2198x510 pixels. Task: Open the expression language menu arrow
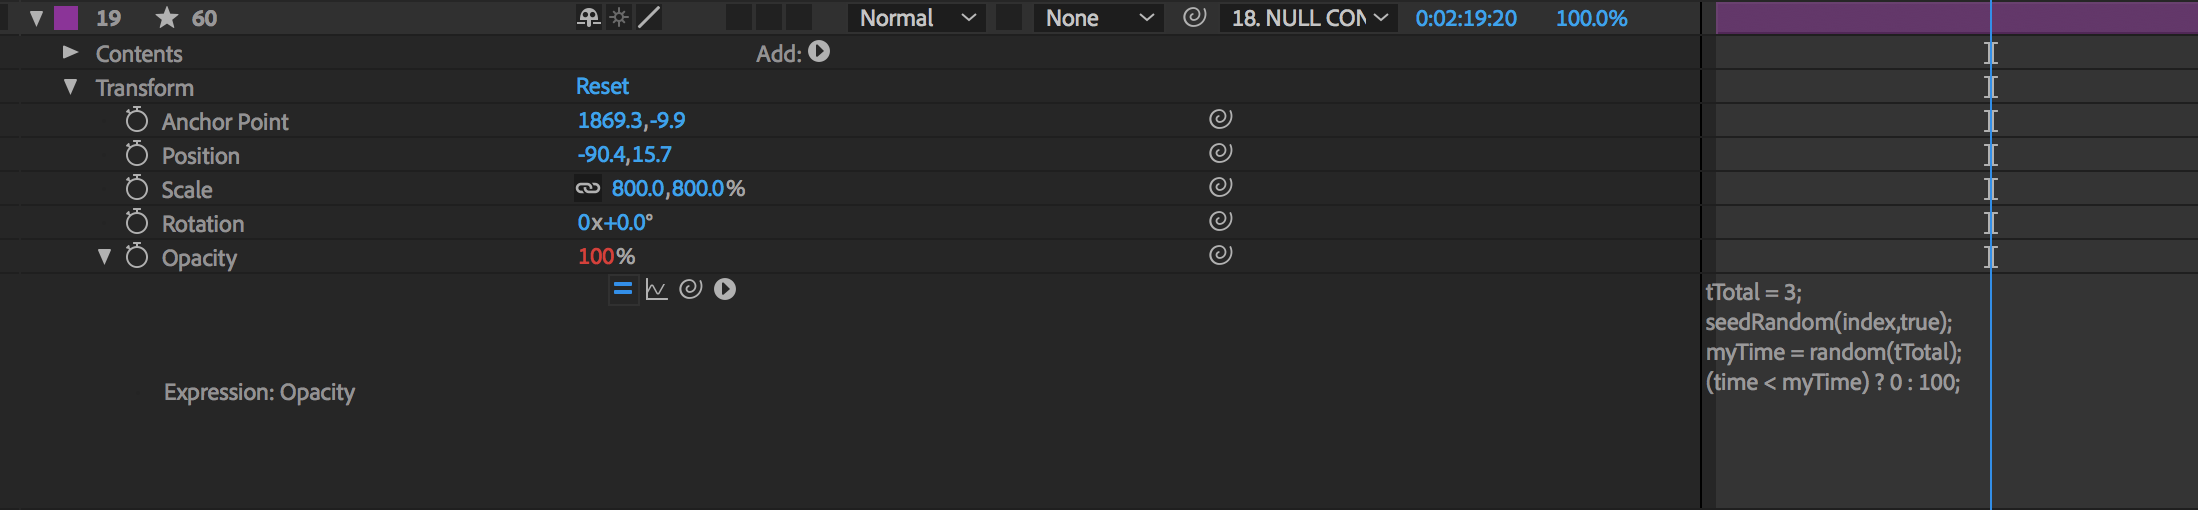(x=725, y=290)
